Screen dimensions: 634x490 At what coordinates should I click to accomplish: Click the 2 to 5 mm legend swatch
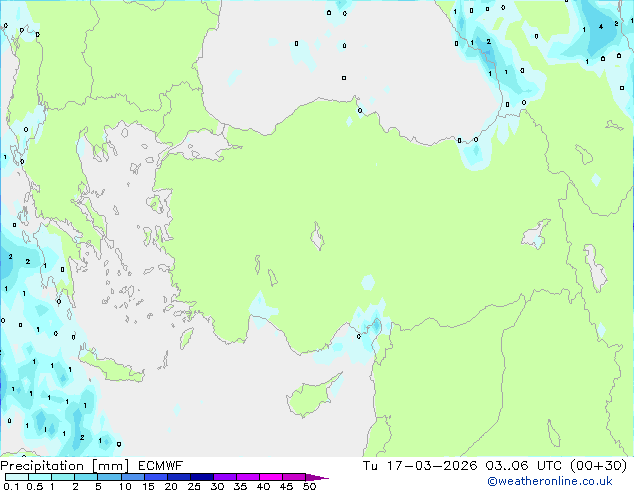click(86, 477)
